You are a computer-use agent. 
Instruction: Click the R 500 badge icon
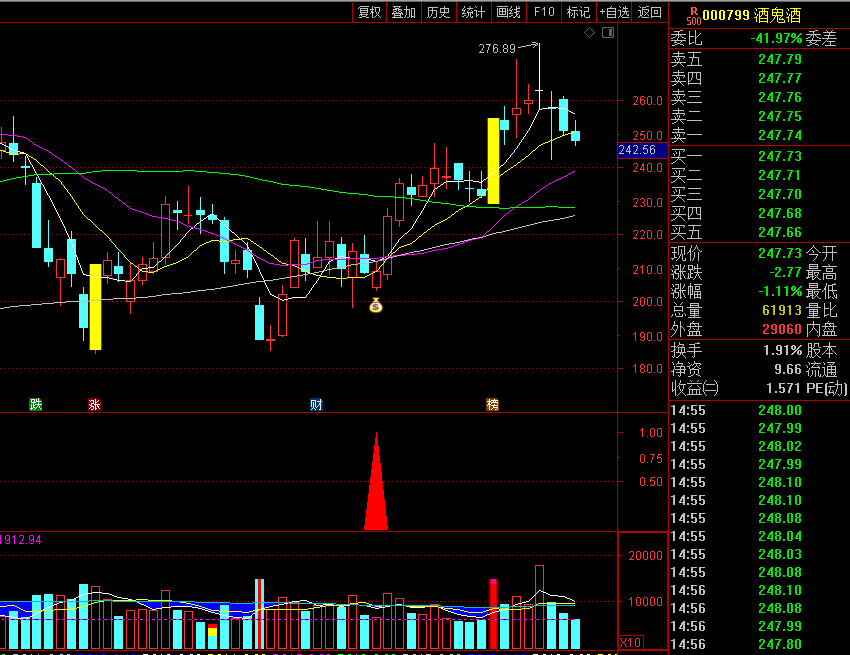[x=693, y=16]
